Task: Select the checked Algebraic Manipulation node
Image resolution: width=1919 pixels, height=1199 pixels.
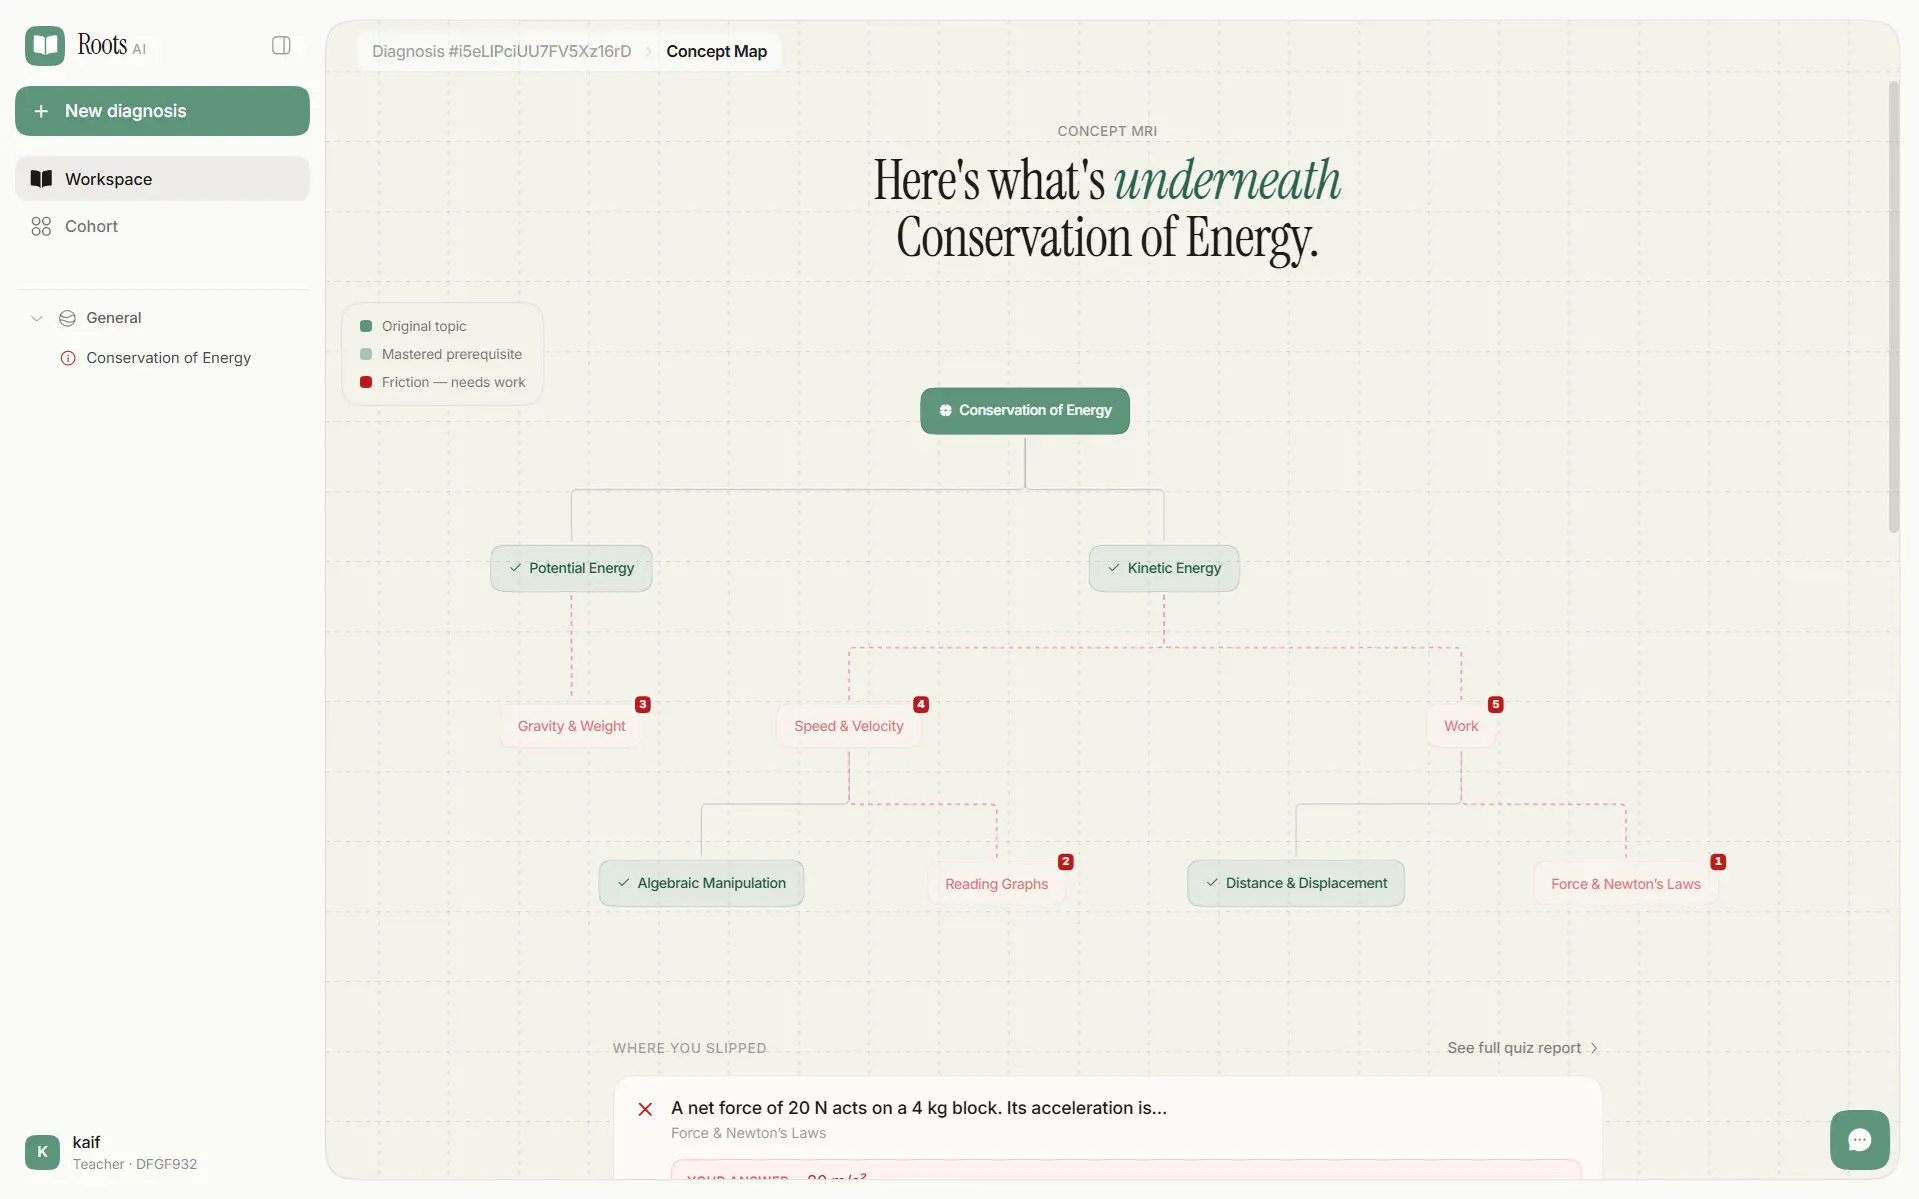Action: [701, 883]
